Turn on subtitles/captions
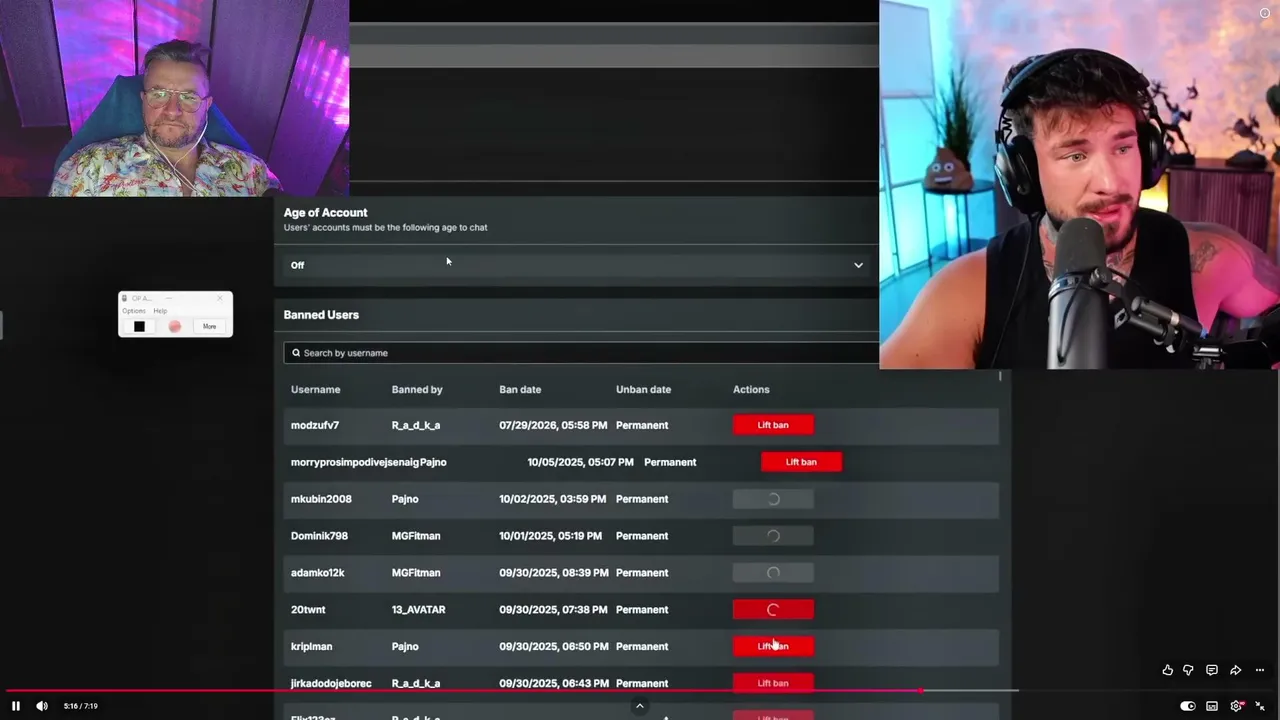The width and height of the screenshot is (1280, 720). [1212, 706]
